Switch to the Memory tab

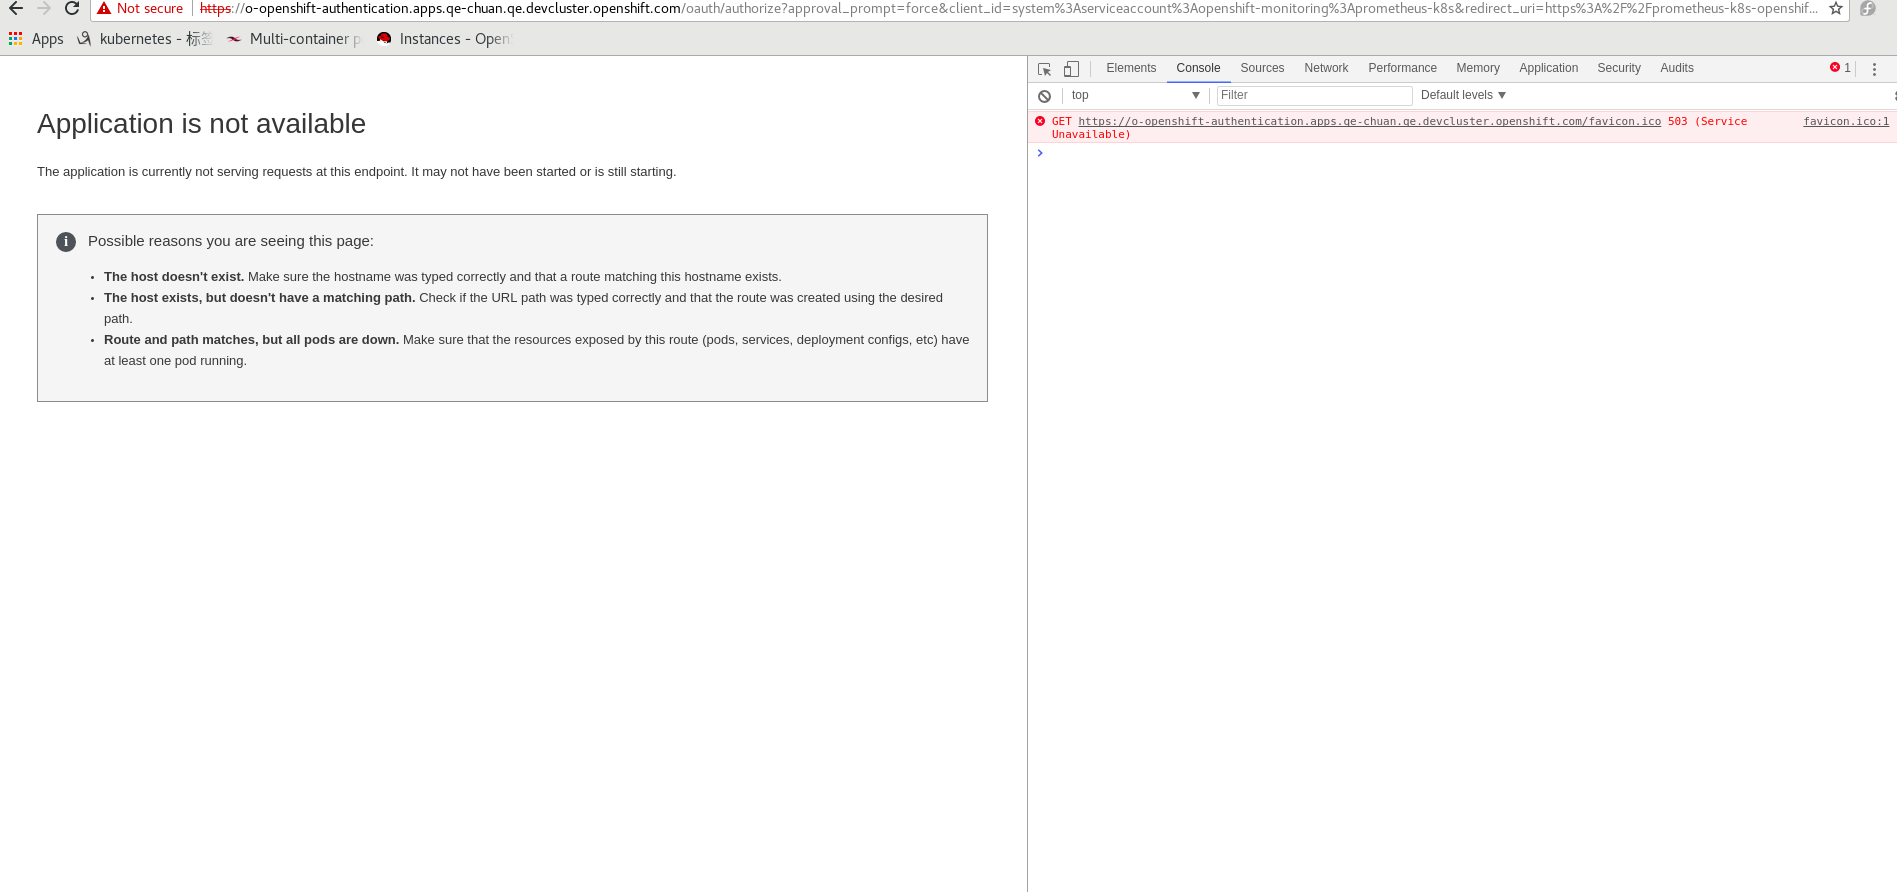pos(1477,68)
